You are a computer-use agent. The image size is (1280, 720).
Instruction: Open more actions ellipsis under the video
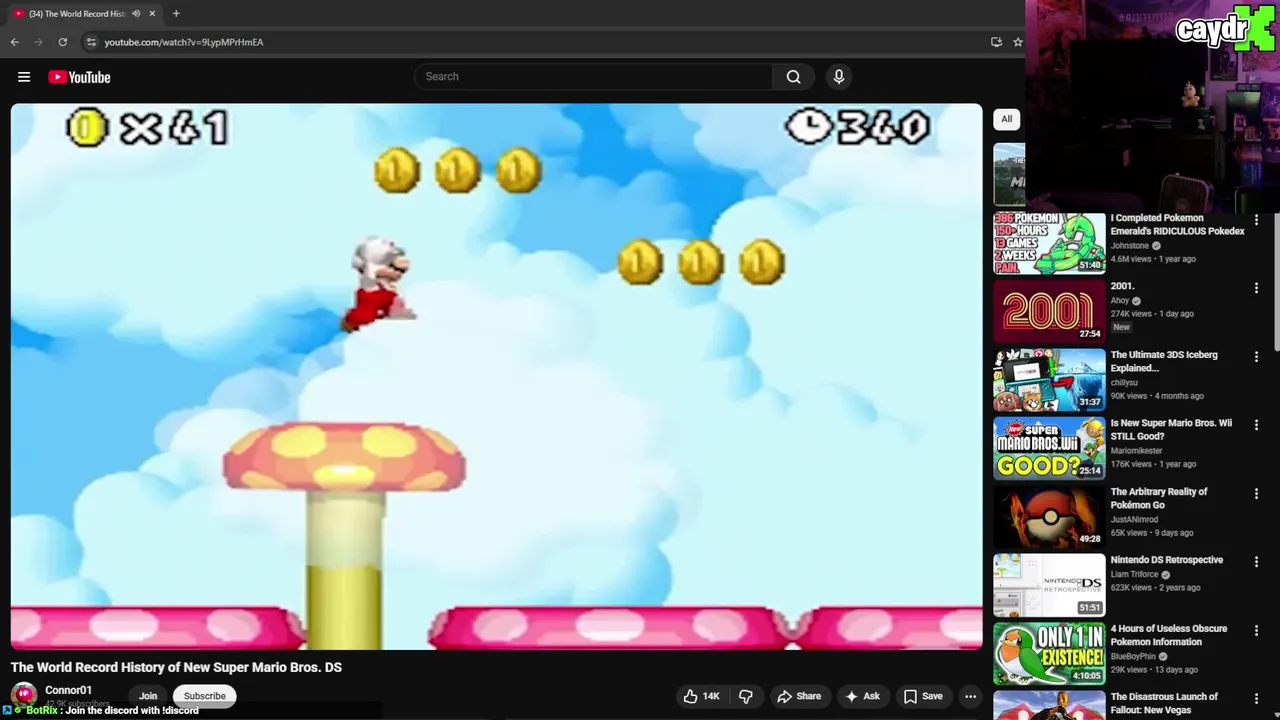(970, 696)
